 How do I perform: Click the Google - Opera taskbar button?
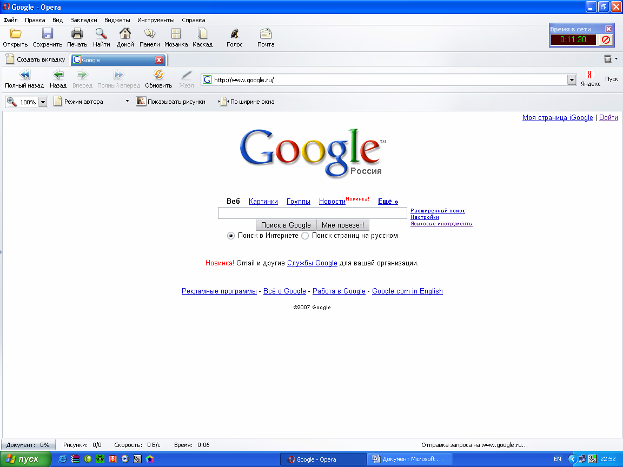tap(322, 459)
